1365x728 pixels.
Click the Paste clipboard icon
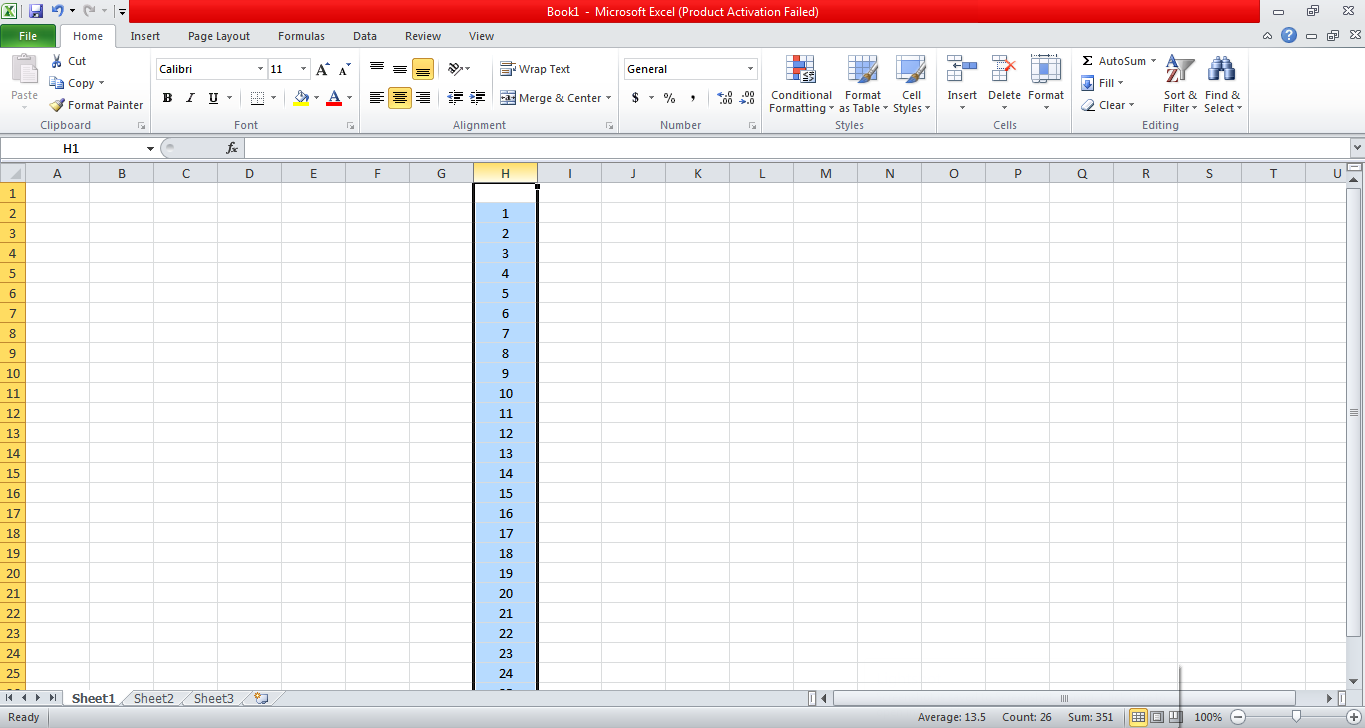[x=24, y=71]
